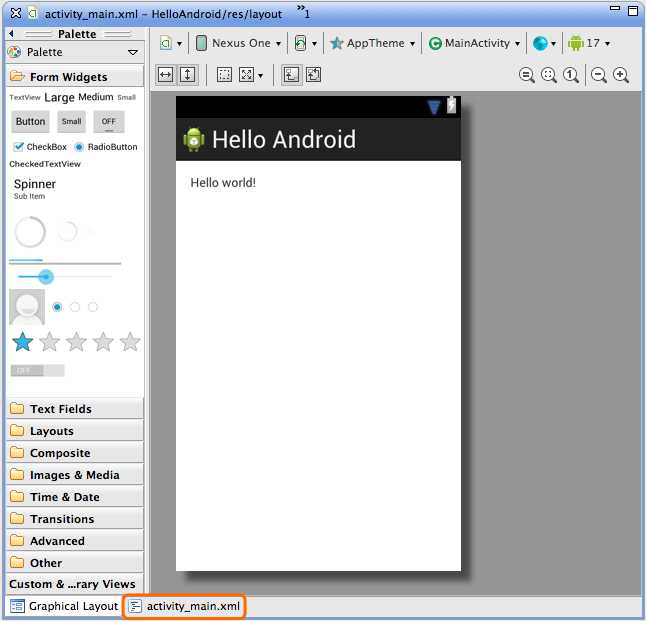
Task: Select the QuickContactBadge avatar widget
Action: pyautogui.click(x=27, y=307)
